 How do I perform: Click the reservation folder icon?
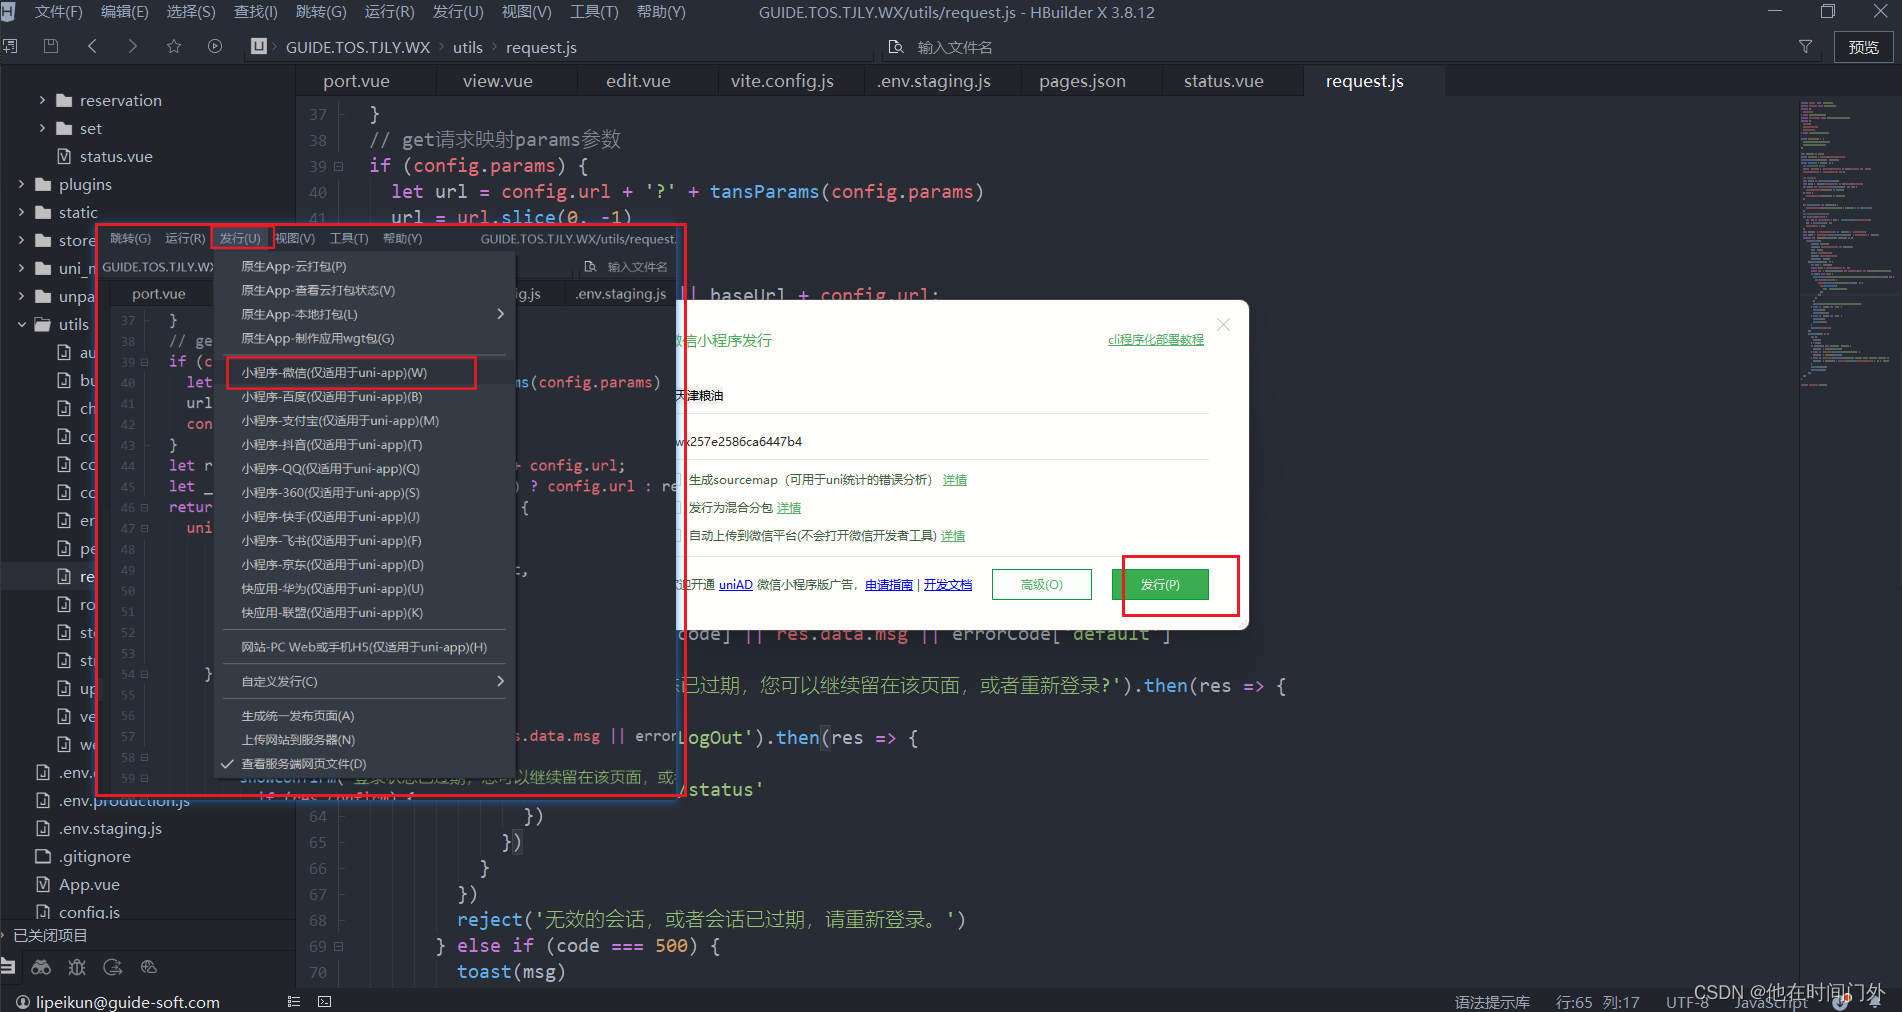coord(65,100)
